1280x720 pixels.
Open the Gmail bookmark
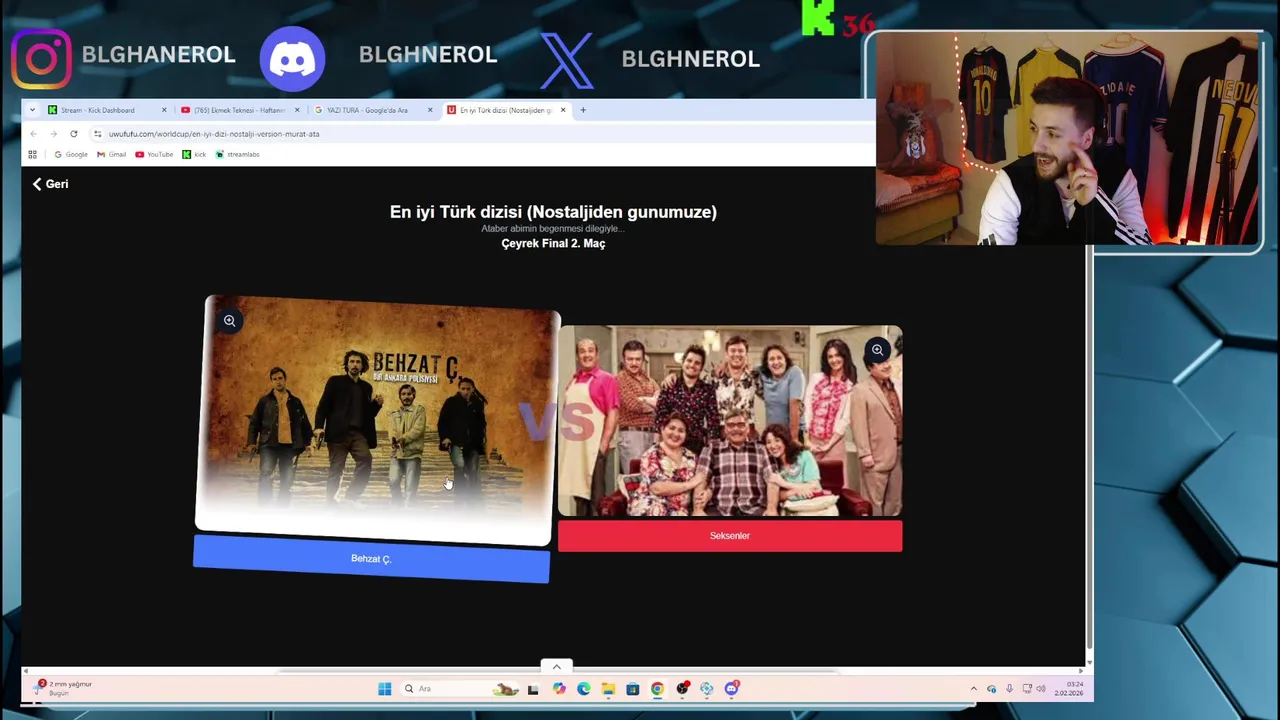pyautogui.click(x=112, y=154)
